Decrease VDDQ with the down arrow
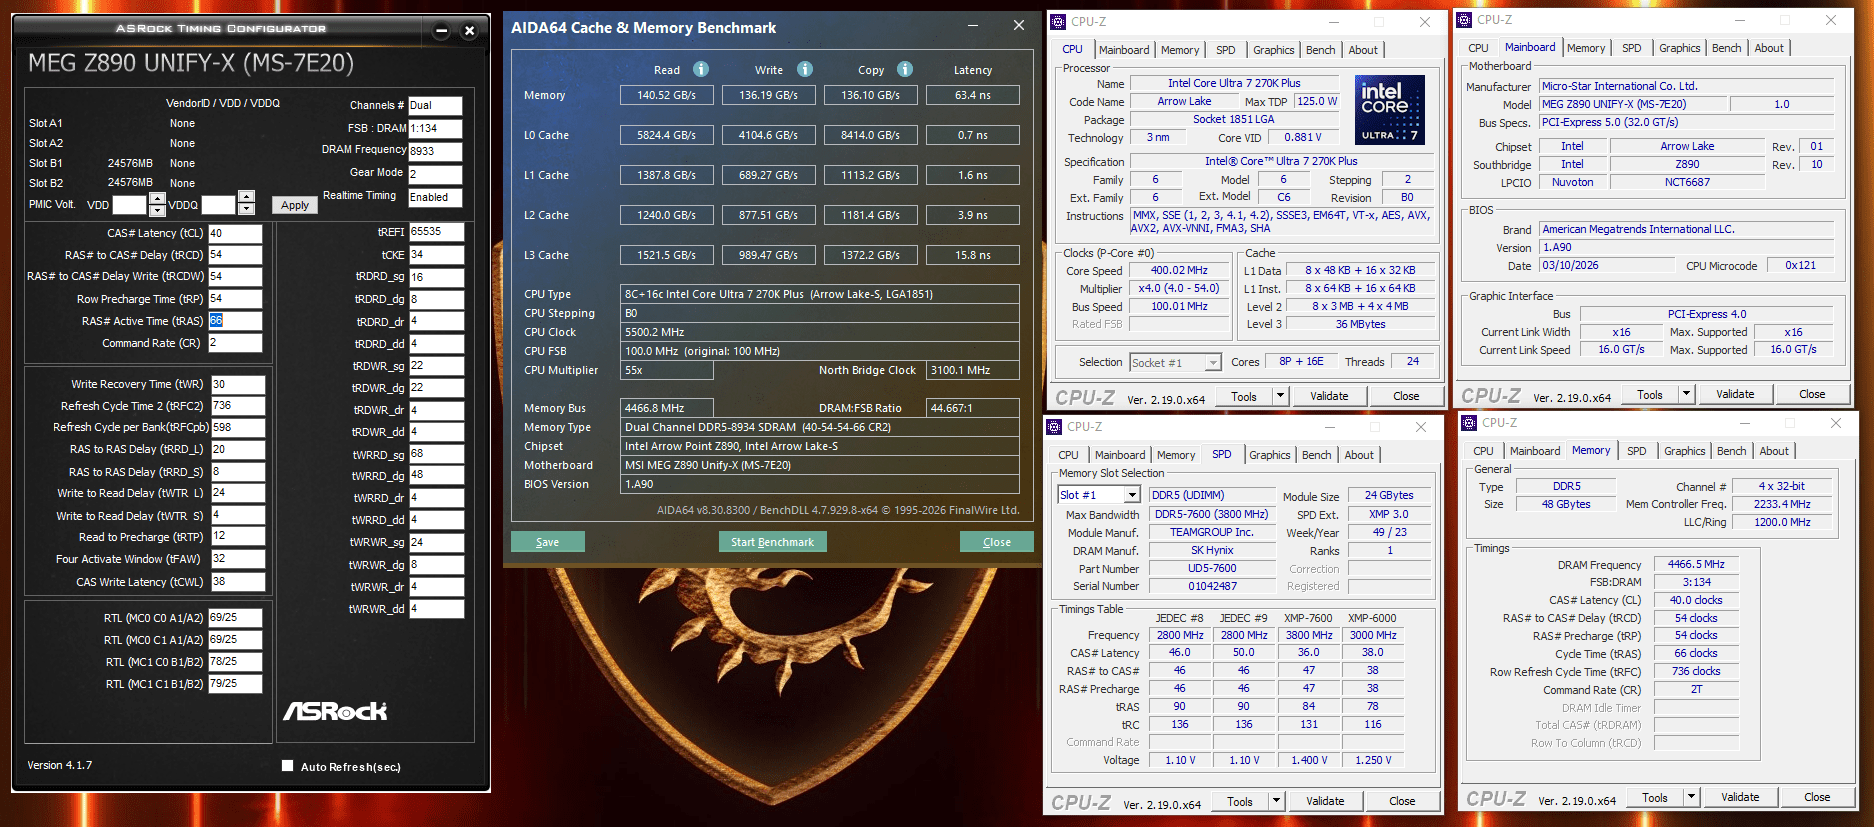This screenshot has height=827, width=1874. point(247,208)
